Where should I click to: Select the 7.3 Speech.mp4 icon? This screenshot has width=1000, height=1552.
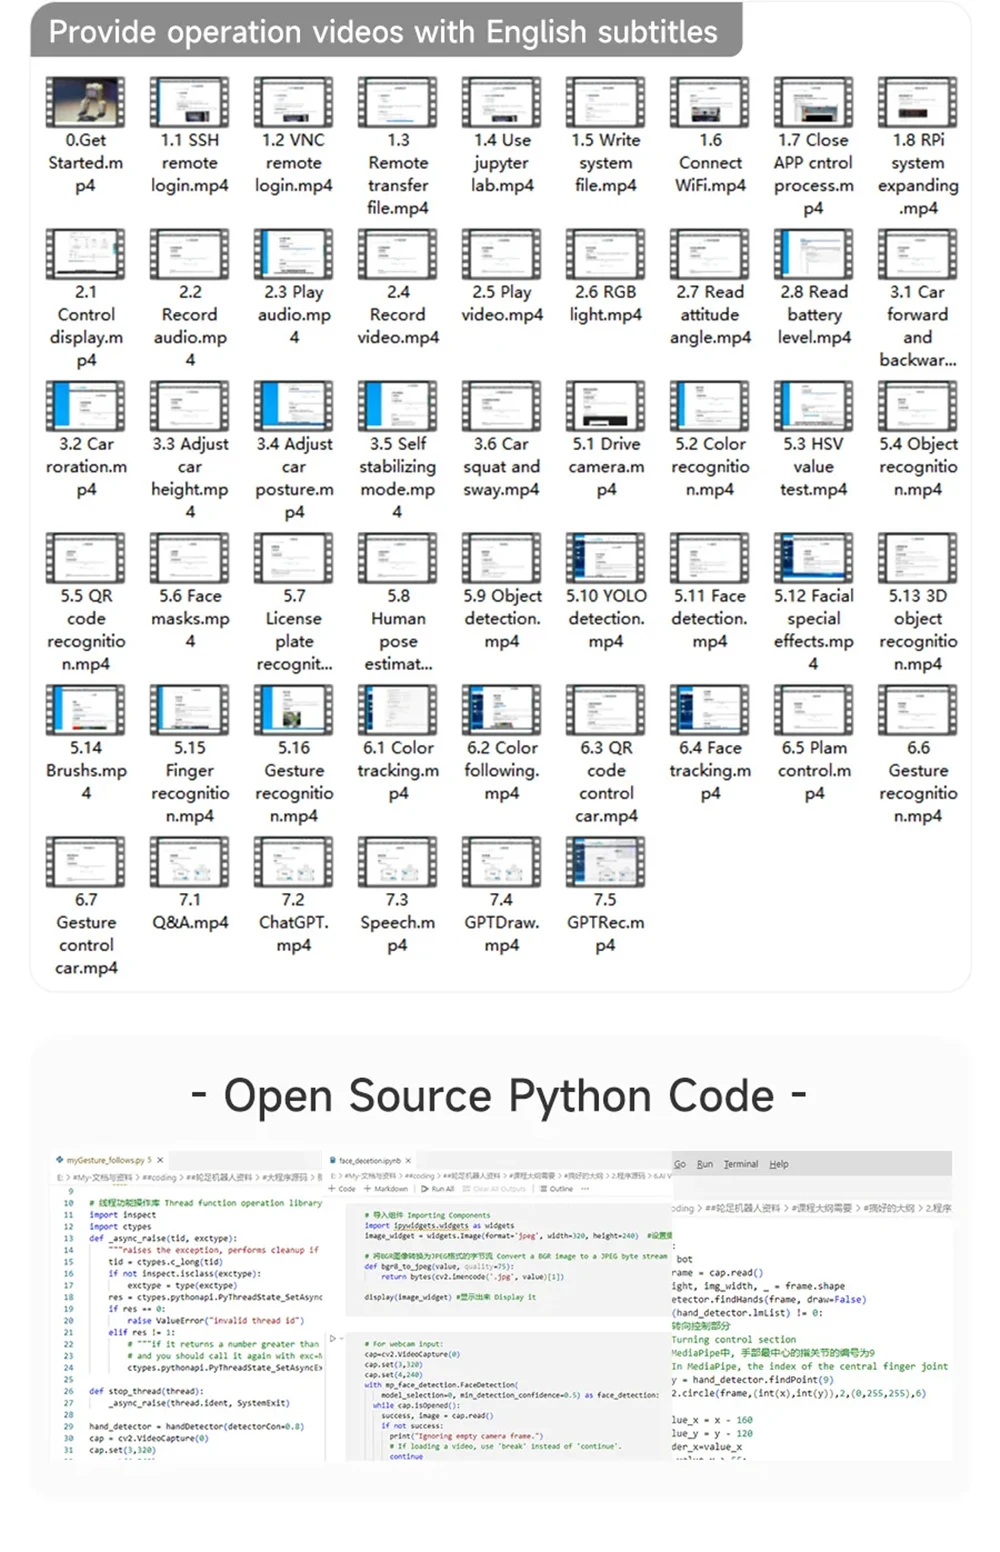pyautogui.click(x=398, y=862)
